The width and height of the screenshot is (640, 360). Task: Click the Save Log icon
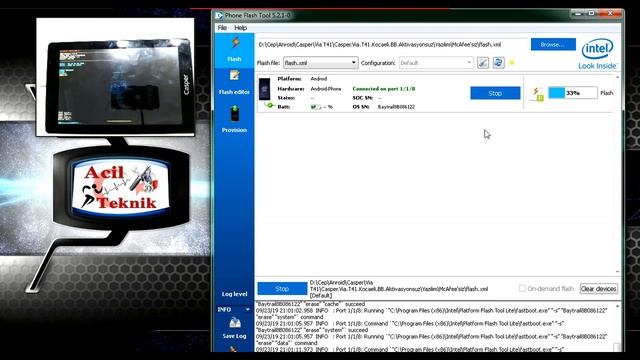pyautogui.click(x=234, y=323)
